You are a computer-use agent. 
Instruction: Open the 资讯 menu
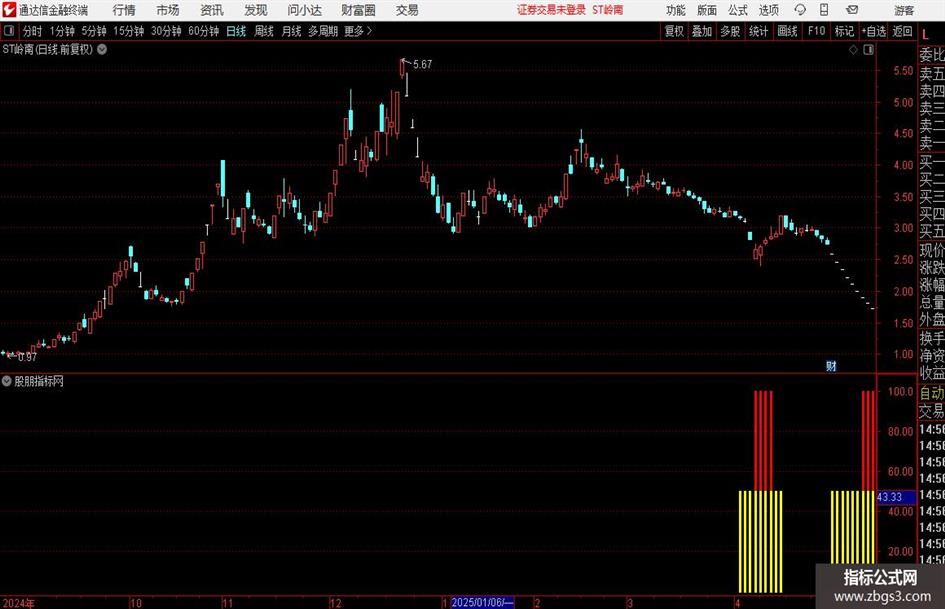pyautogui.click(x=212, y=10)
